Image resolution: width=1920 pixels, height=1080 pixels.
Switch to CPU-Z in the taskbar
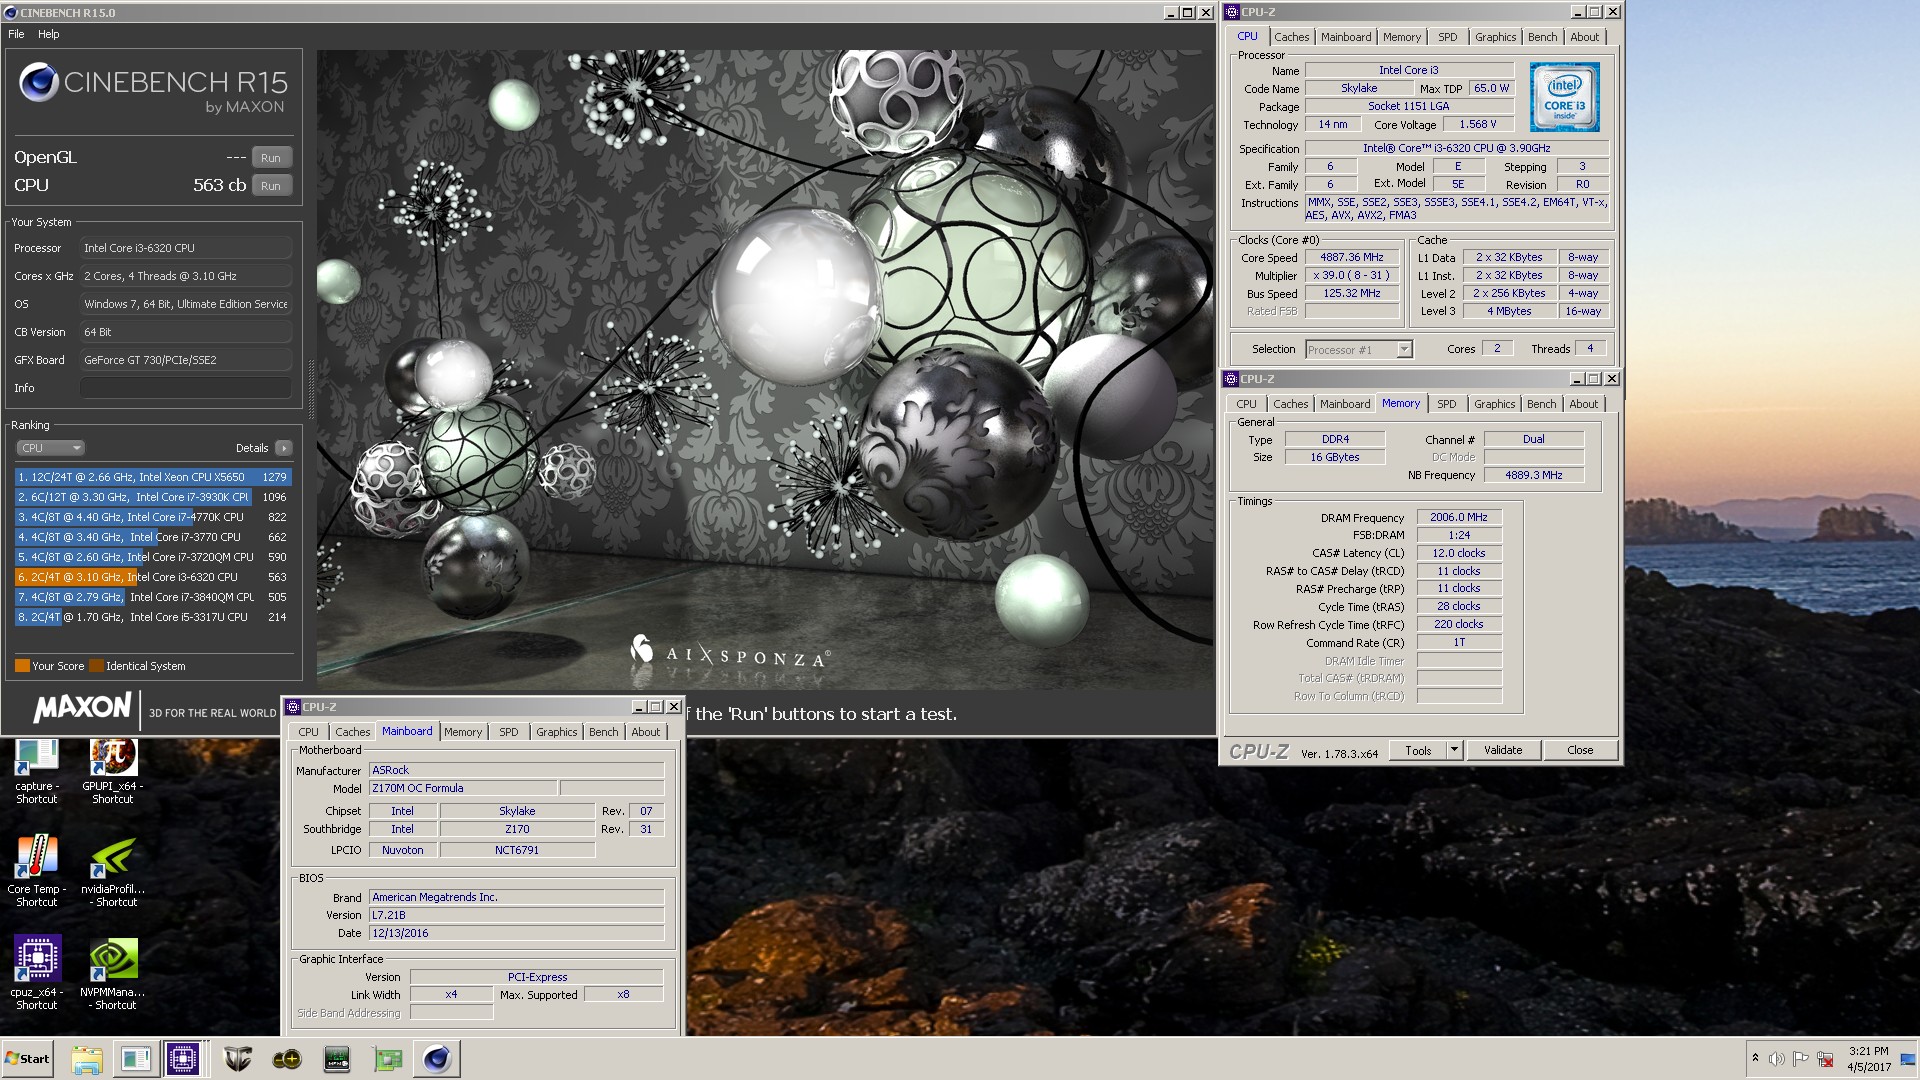tap(183, 1059)
